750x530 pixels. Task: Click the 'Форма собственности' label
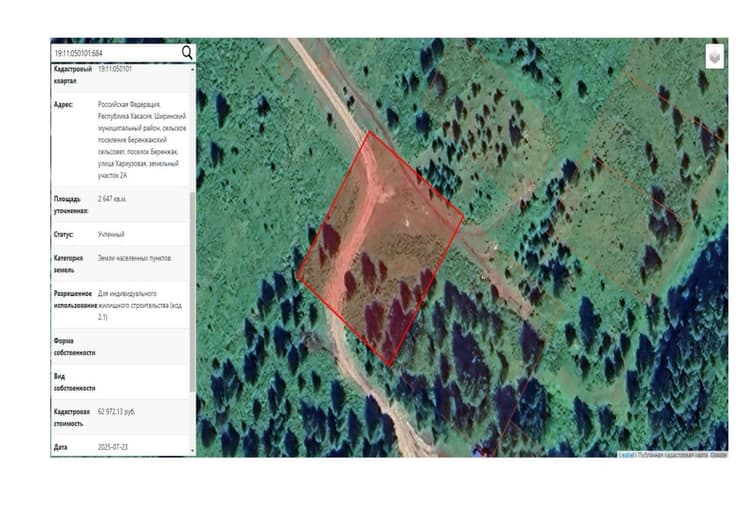[74, 346]
